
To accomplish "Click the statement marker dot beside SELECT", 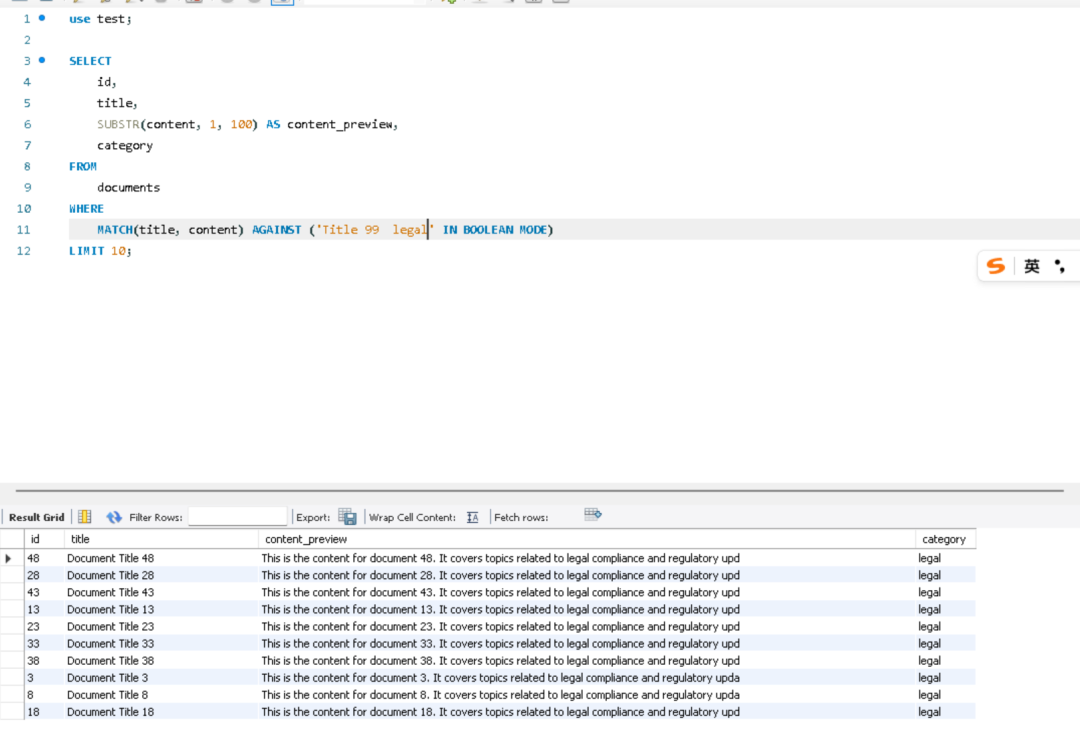I will tap(41, 60).
